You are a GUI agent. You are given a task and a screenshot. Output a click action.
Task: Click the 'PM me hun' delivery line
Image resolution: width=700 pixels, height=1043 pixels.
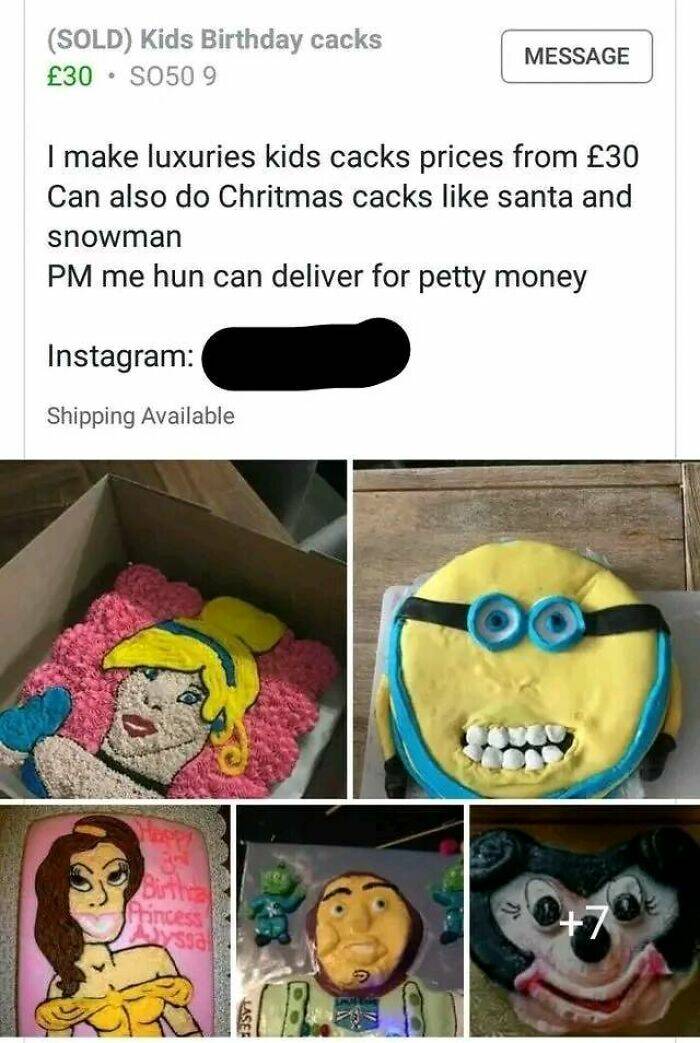tap(316, 276)
